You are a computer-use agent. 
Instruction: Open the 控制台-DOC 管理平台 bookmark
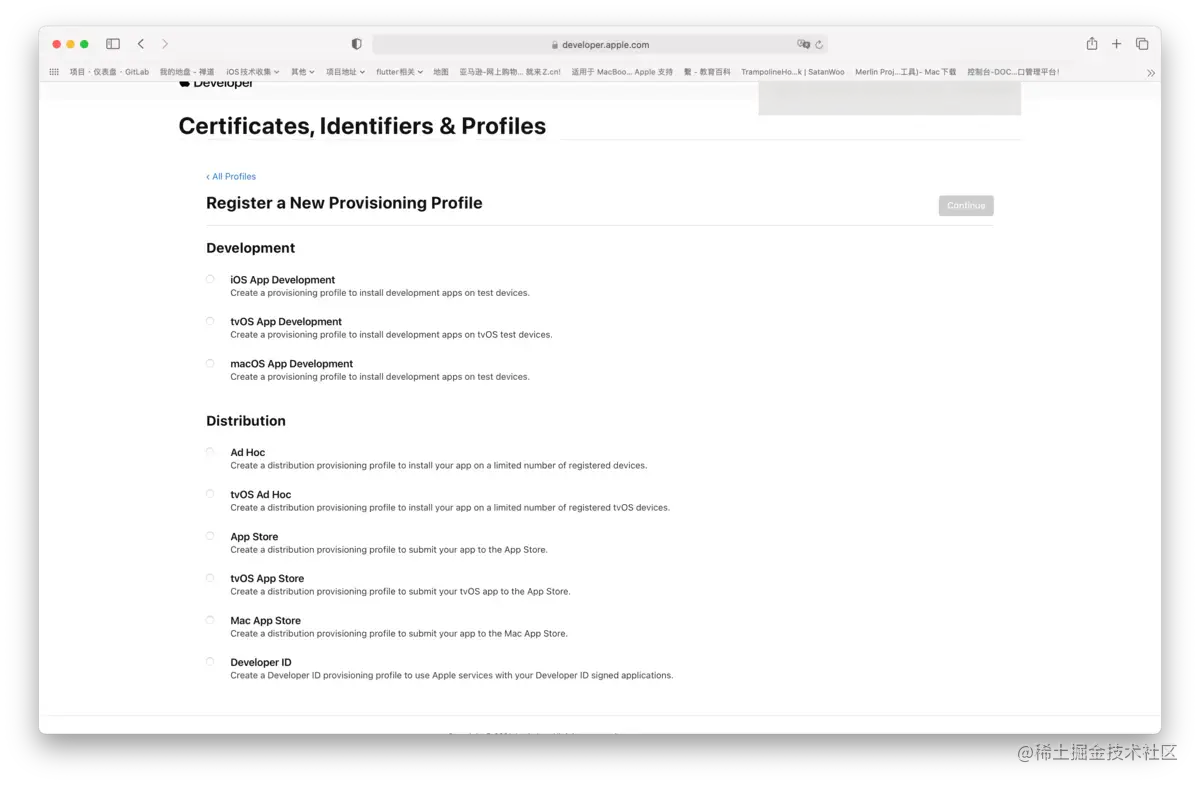pyautogui.click(x=1013, y=72)
